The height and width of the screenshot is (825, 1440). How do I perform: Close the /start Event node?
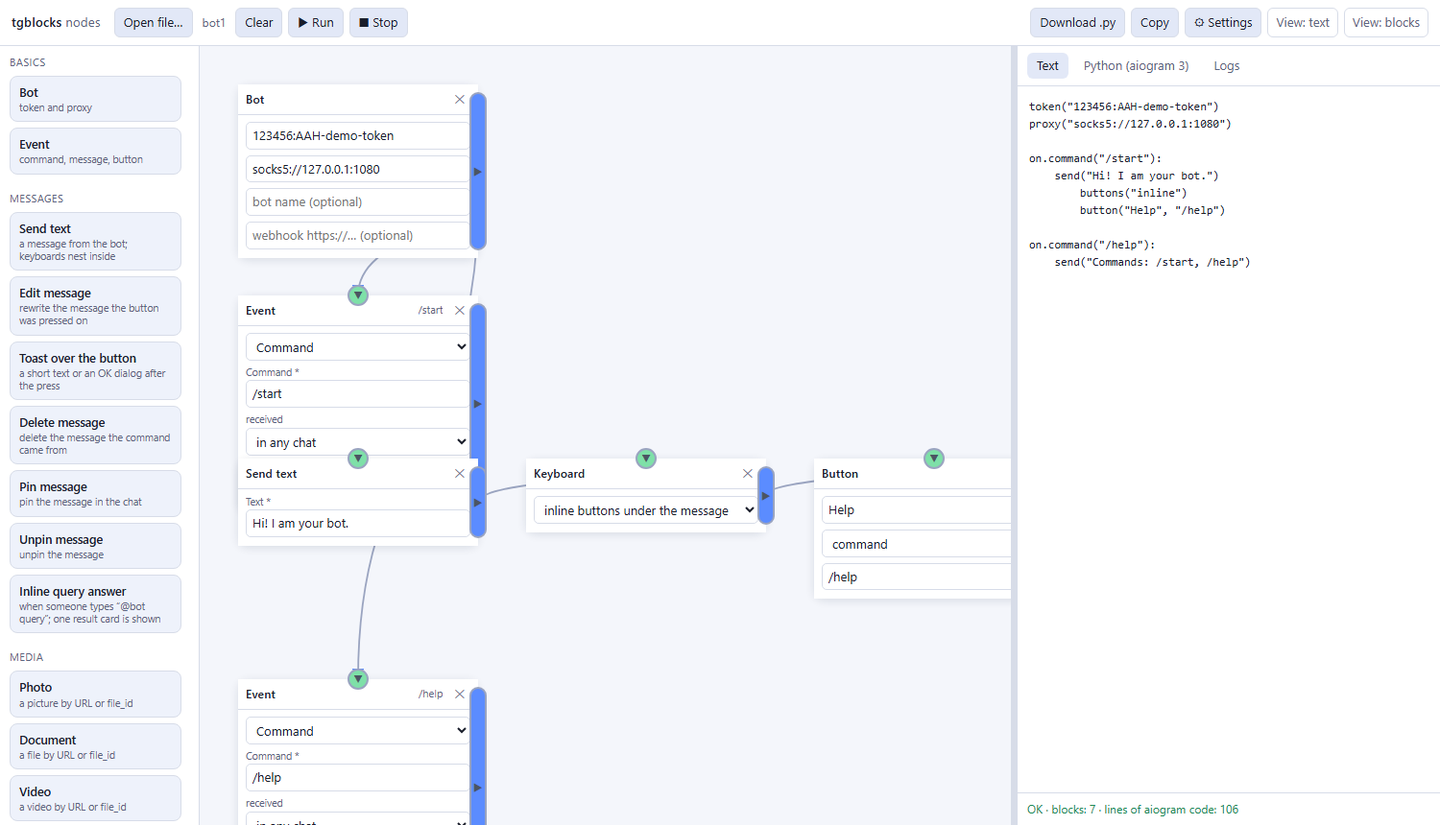460,310
